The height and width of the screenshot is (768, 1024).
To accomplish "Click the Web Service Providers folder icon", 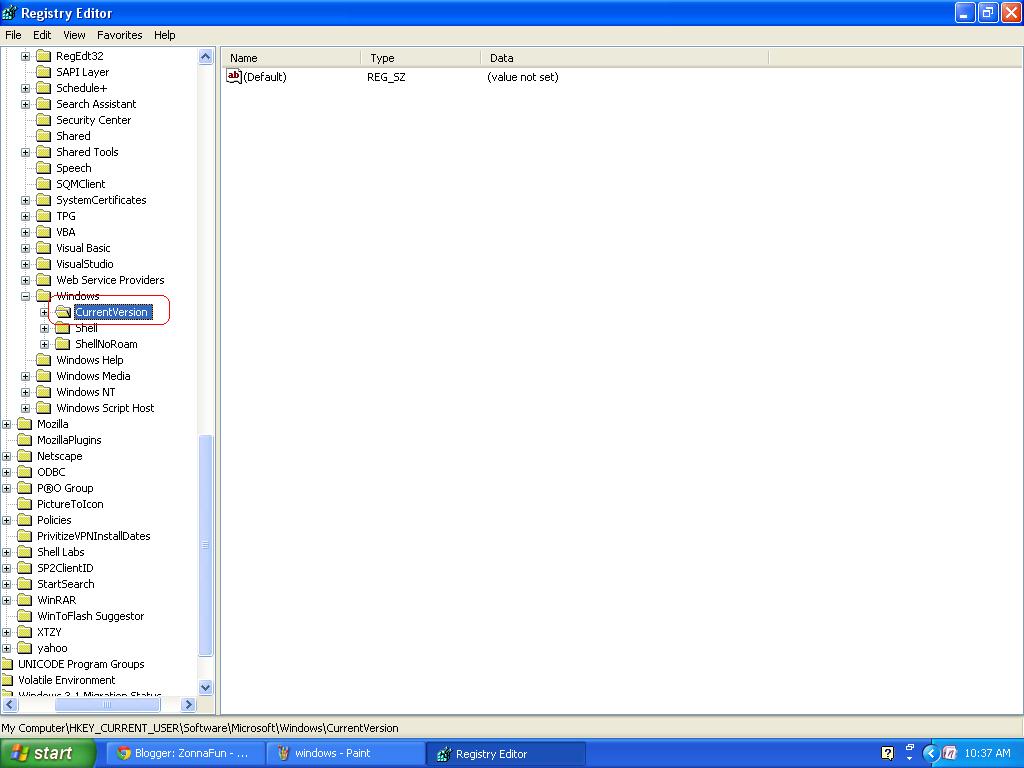I will tap(44, 280).
